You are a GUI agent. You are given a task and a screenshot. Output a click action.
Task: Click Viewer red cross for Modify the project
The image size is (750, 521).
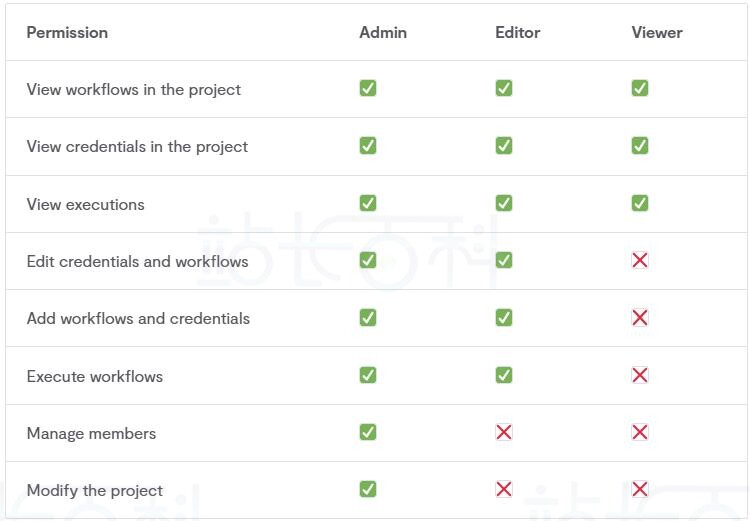click(640, 489)
